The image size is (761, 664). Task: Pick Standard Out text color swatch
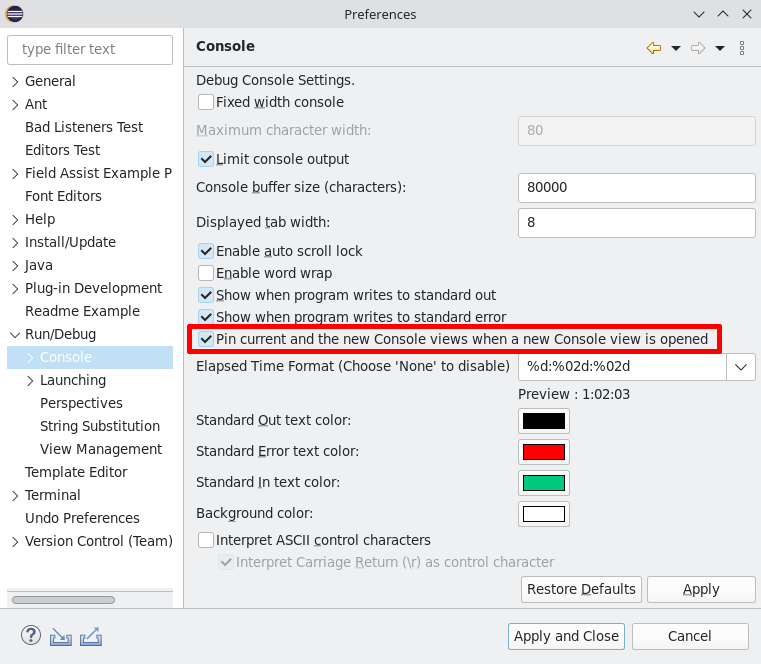544,421
